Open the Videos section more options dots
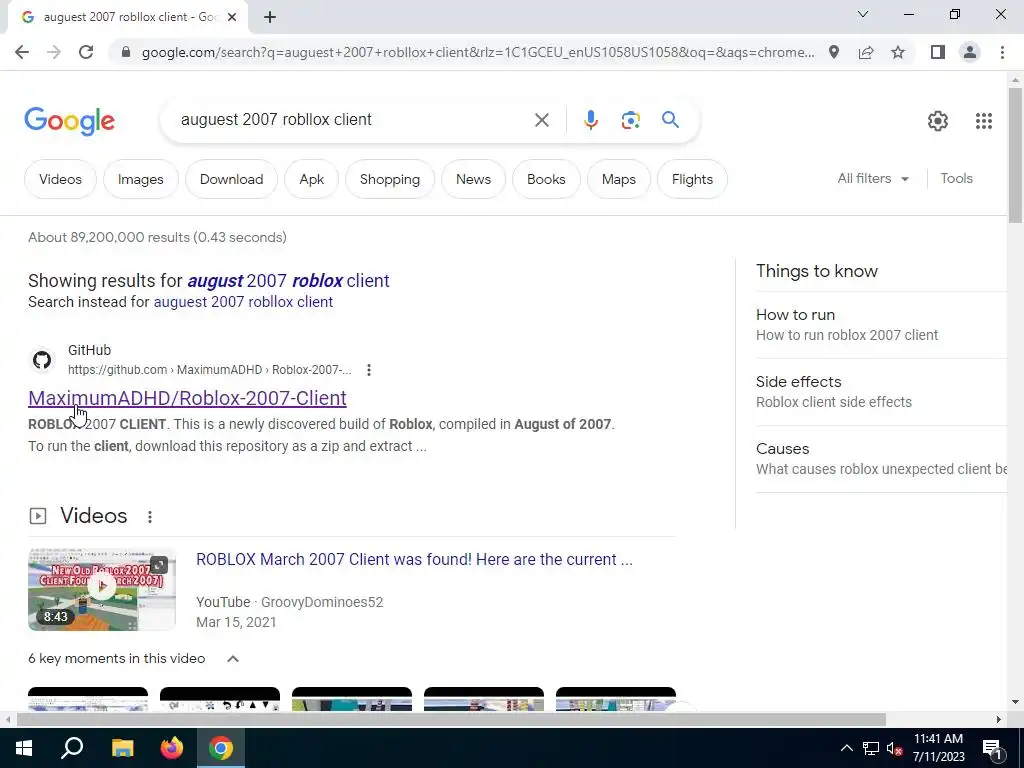The width and height of the screenshot is (1024, 768). click(150, 517)
